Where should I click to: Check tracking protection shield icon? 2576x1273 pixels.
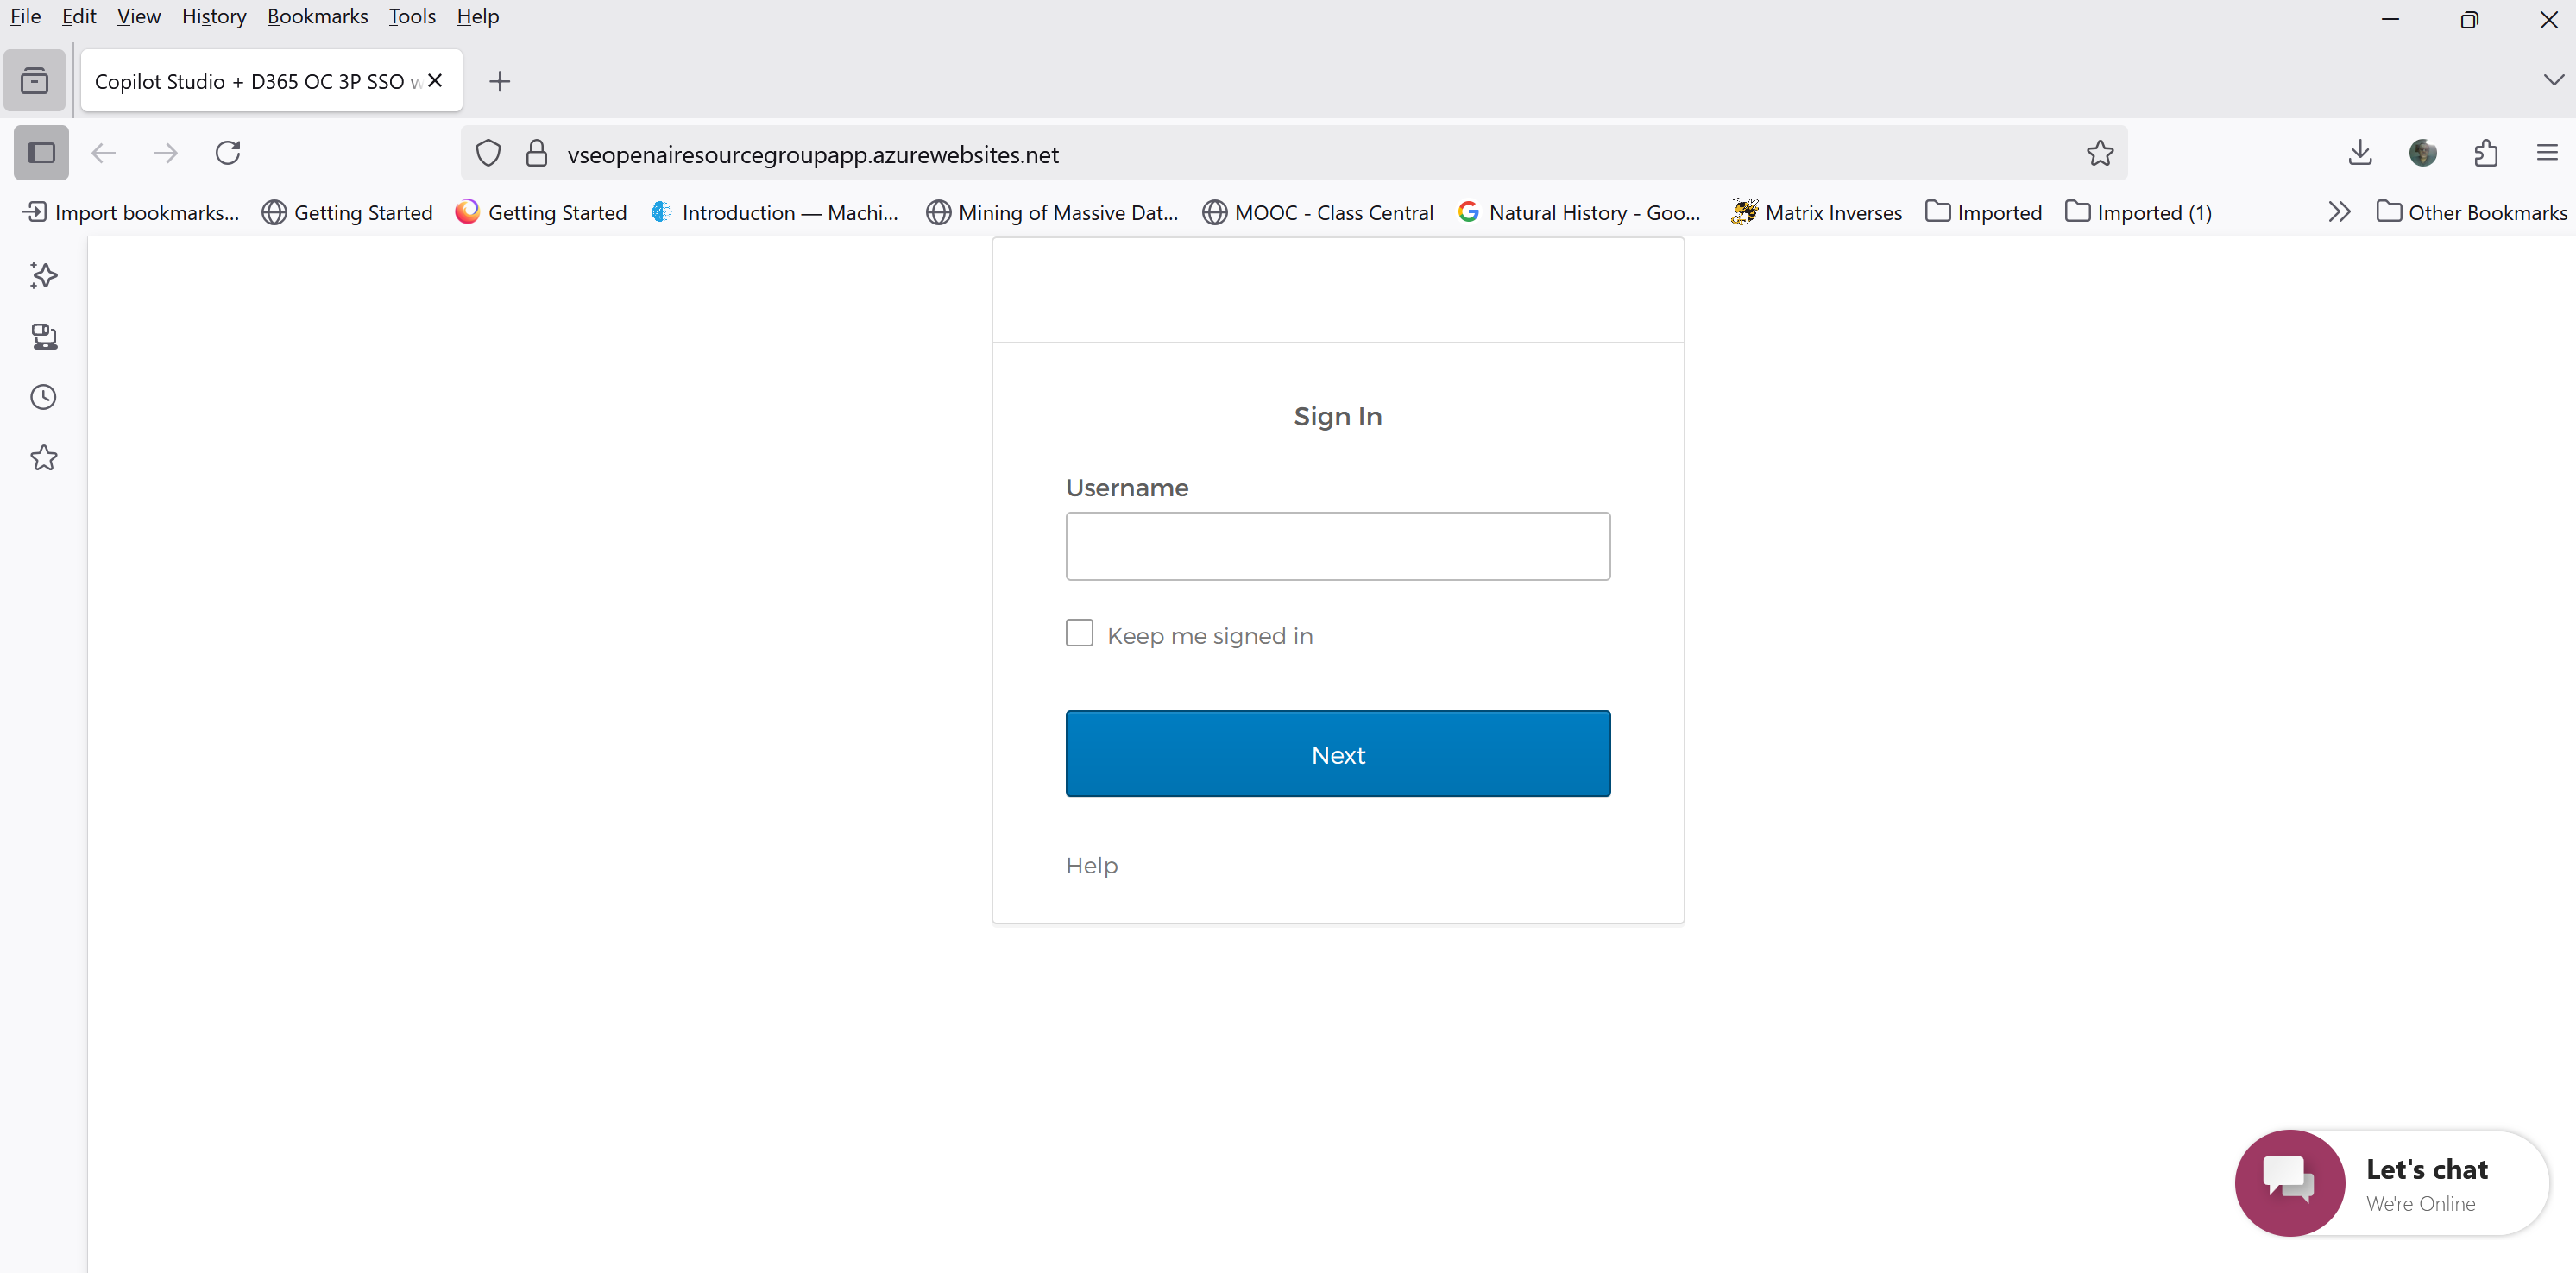pyautogui.click(x=488, y=153)
